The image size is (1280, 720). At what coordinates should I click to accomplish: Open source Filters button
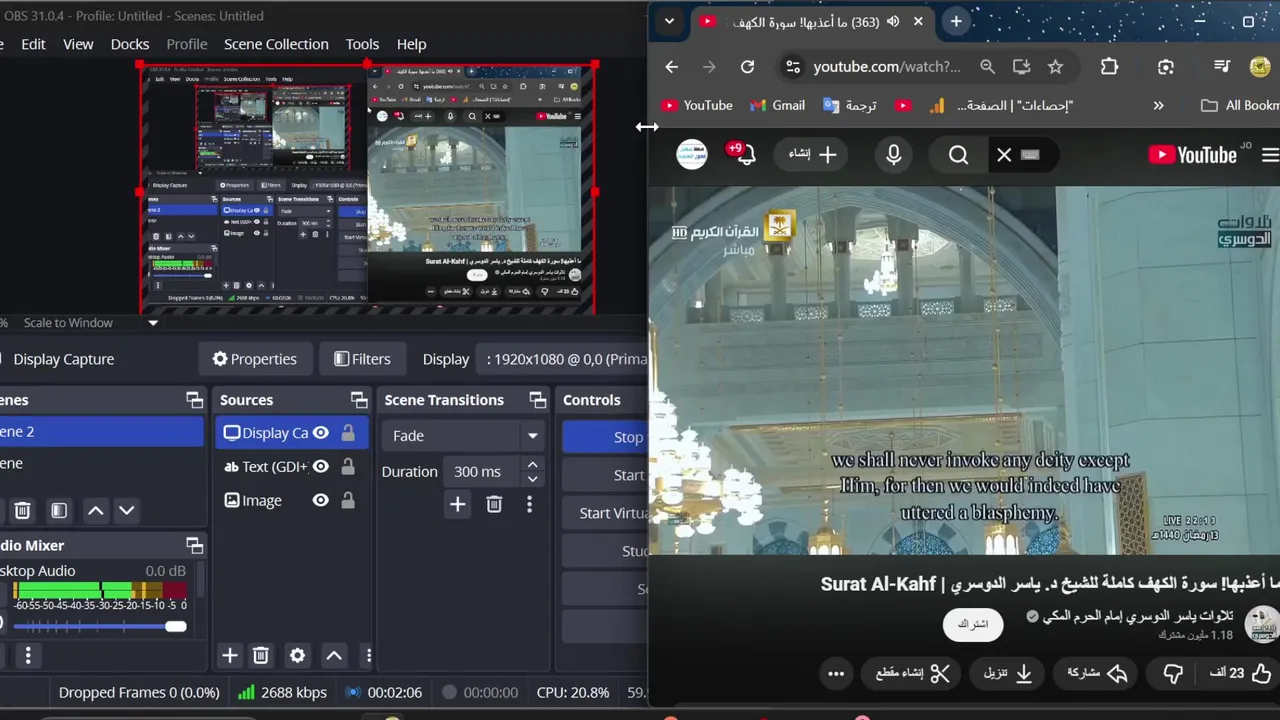362,359
